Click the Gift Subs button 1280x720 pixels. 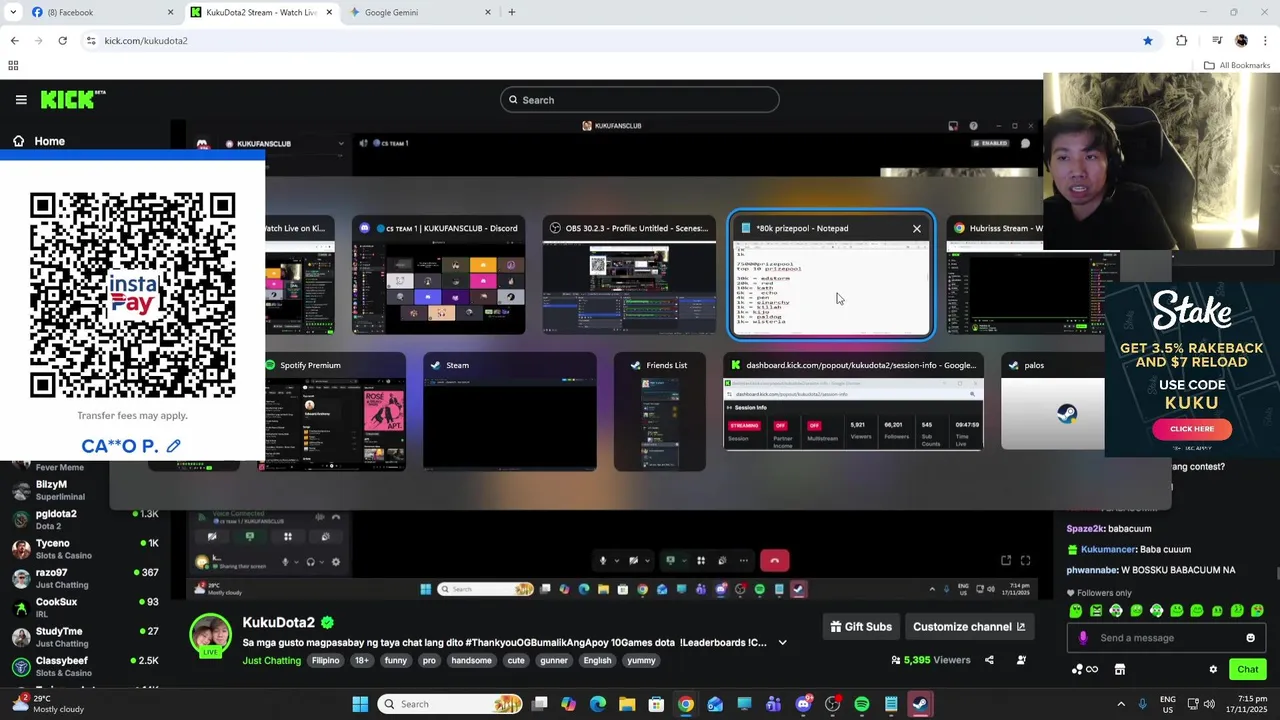[861, 627]
